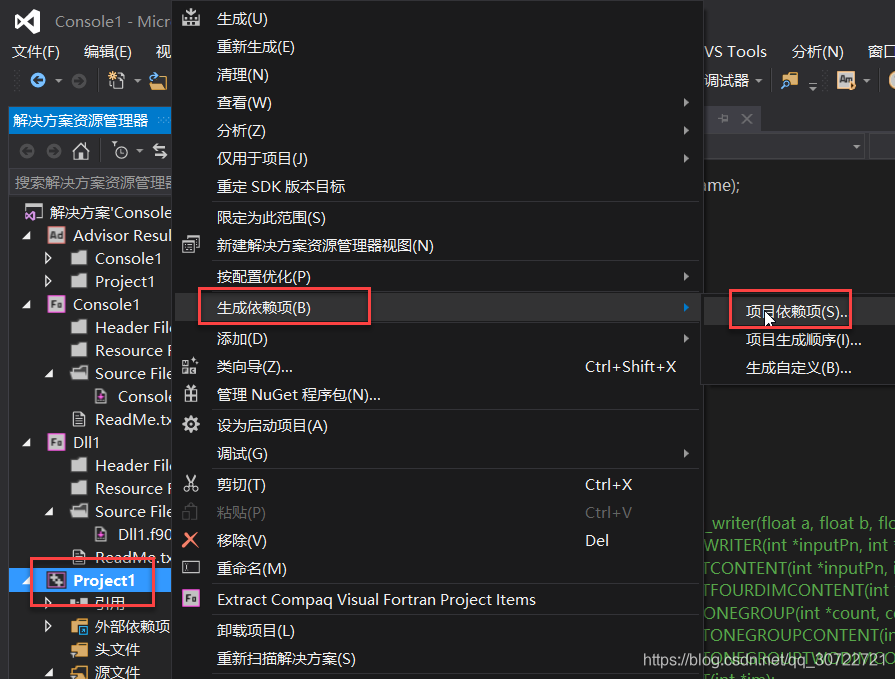
Task: Click the pending changes clock icon
Action: click(120, 153)
